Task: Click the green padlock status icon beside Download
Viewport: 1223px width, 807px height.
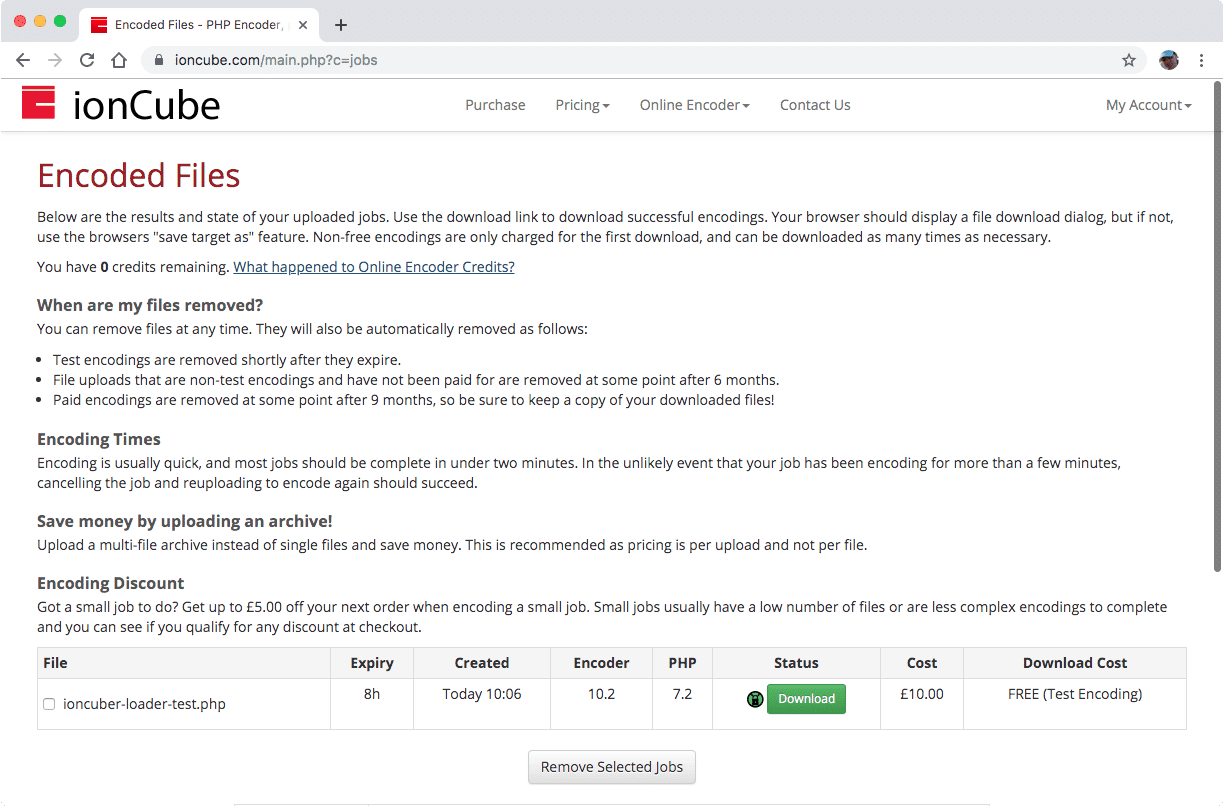Action: point(755,698)
